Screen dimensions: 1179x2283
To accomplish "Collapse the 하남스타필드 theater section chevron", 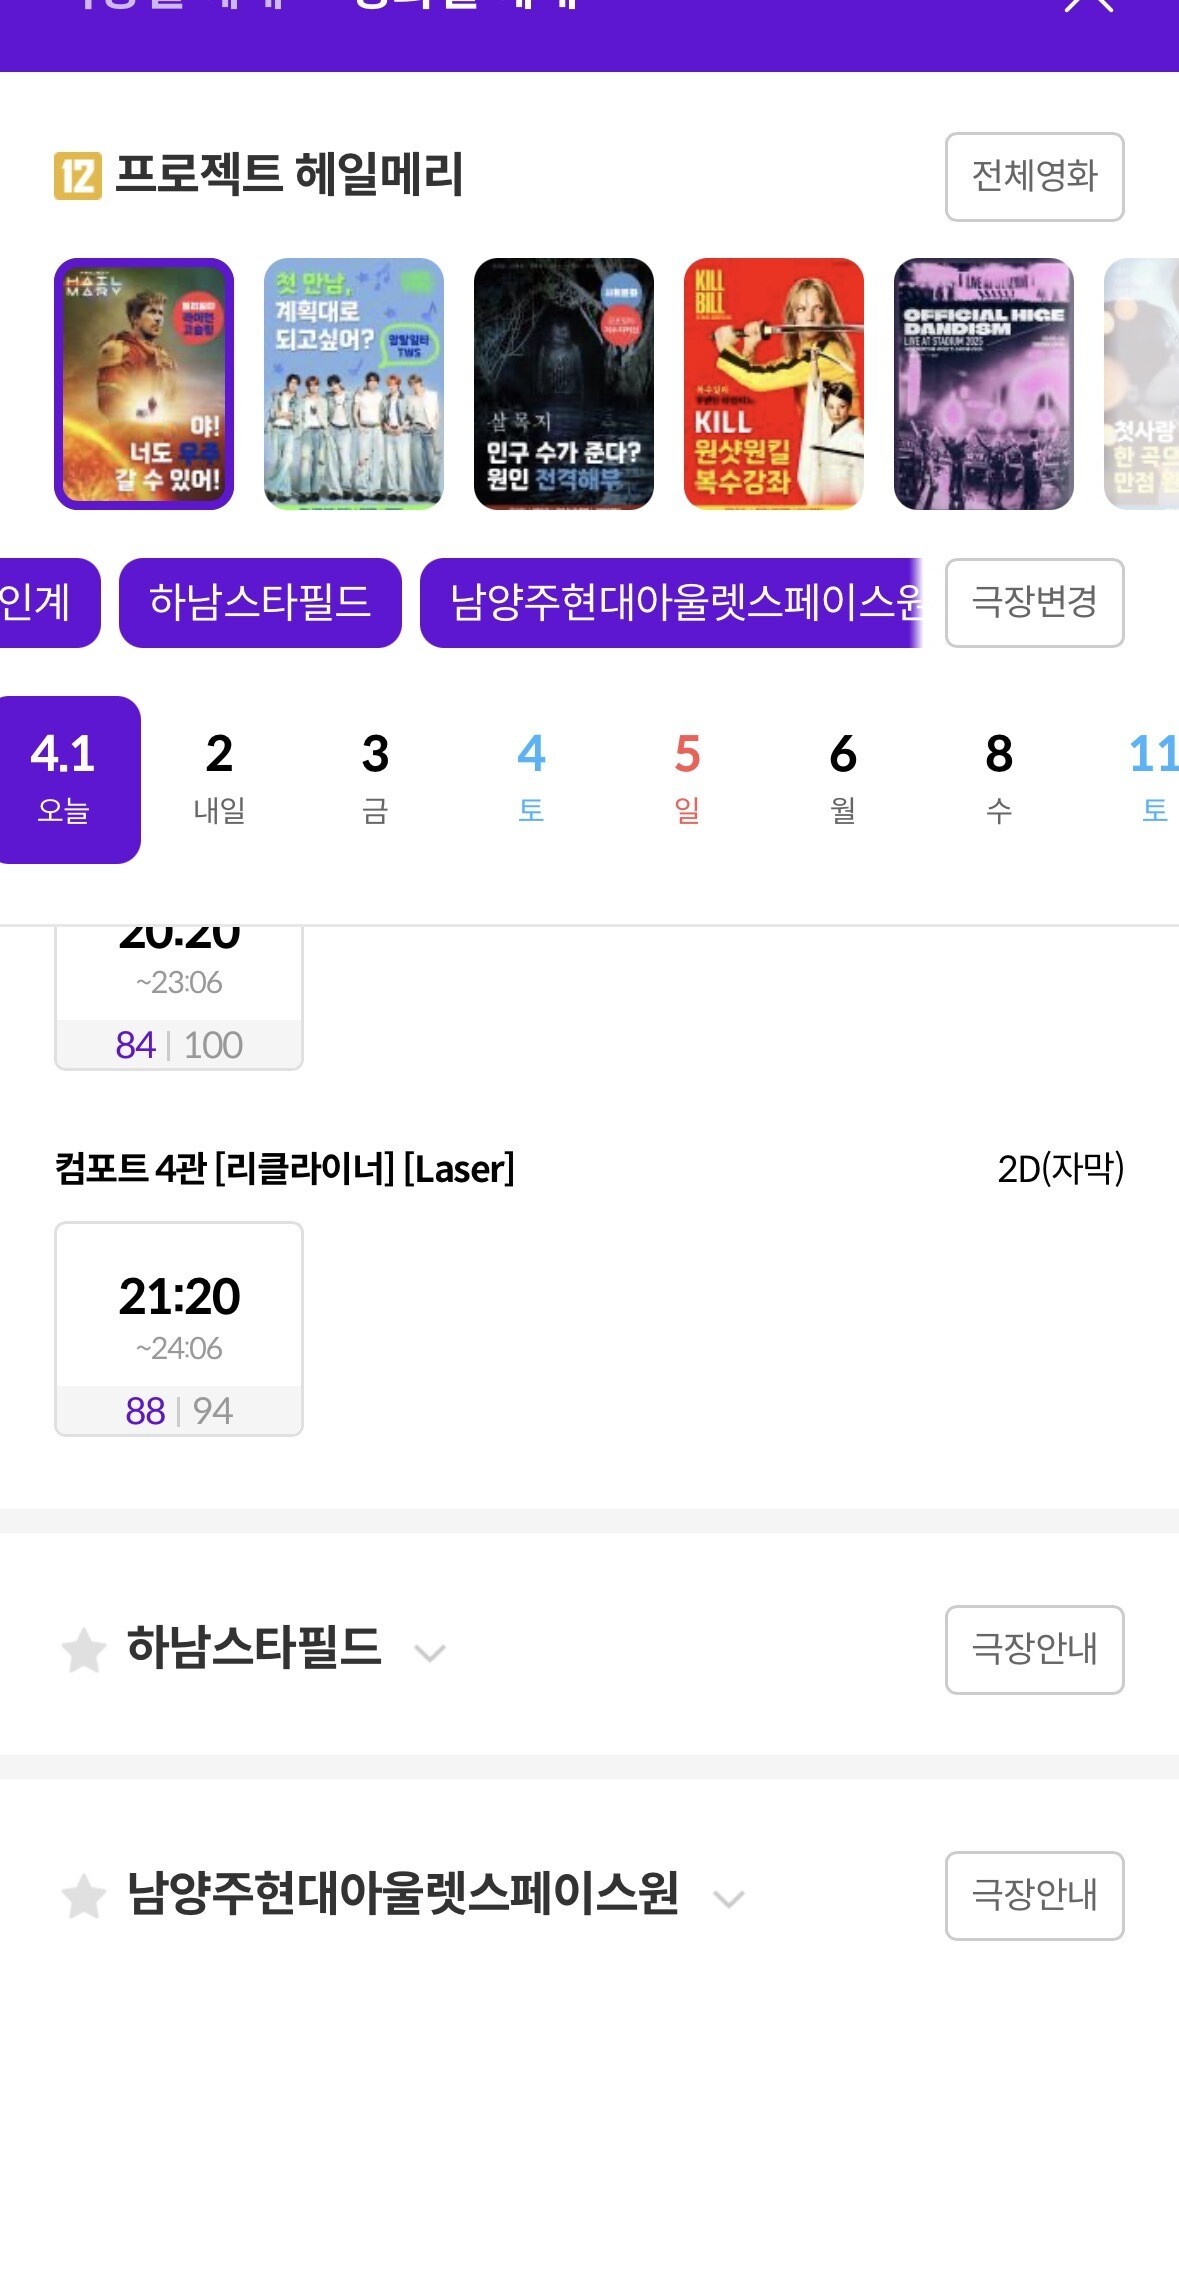I will [430, 1652].
